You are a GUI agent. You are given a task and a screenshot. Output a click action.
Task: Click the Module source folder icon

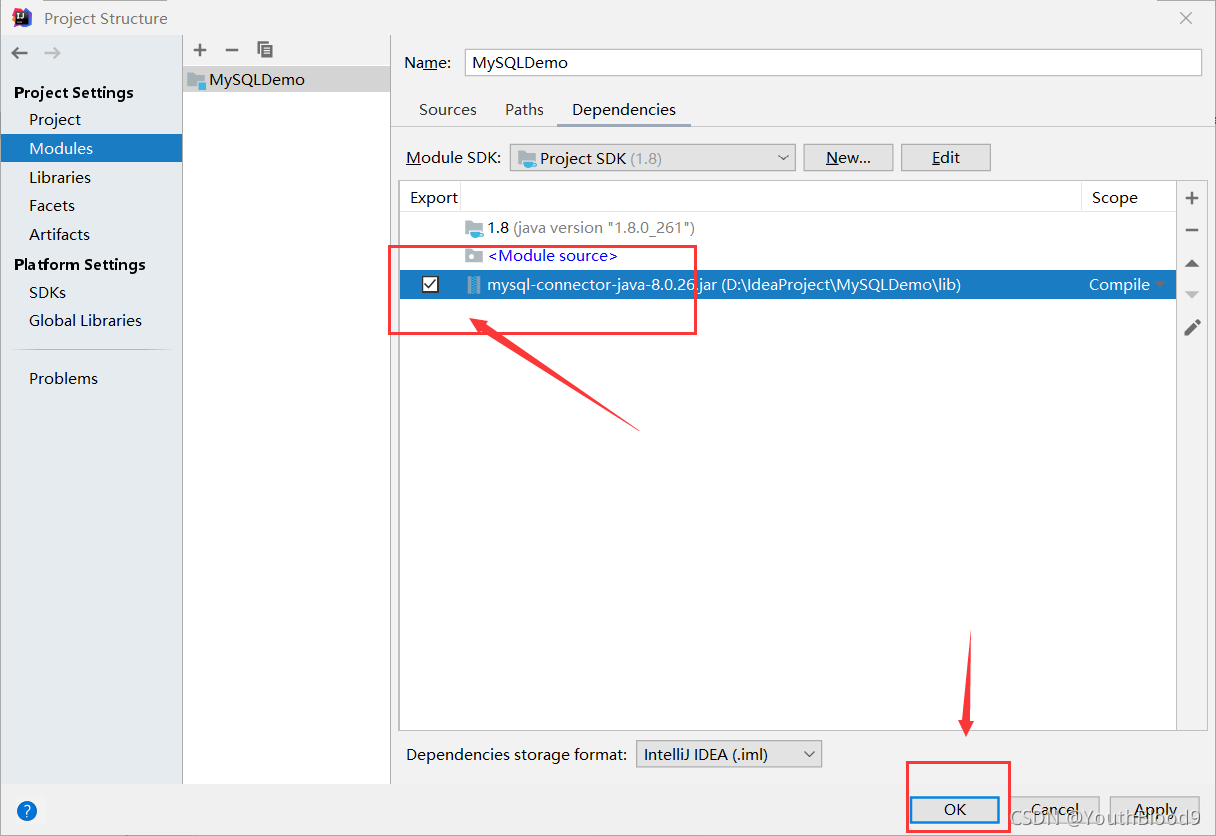point(474,256)
